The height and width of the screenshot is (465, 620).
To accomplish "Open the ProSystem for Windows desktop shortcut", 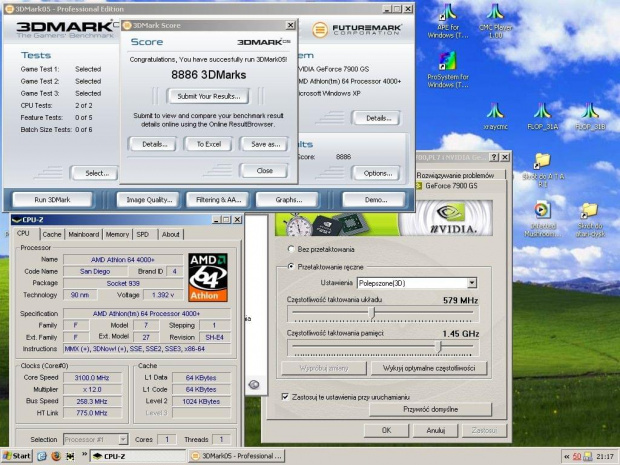I will tap(448, 70).
